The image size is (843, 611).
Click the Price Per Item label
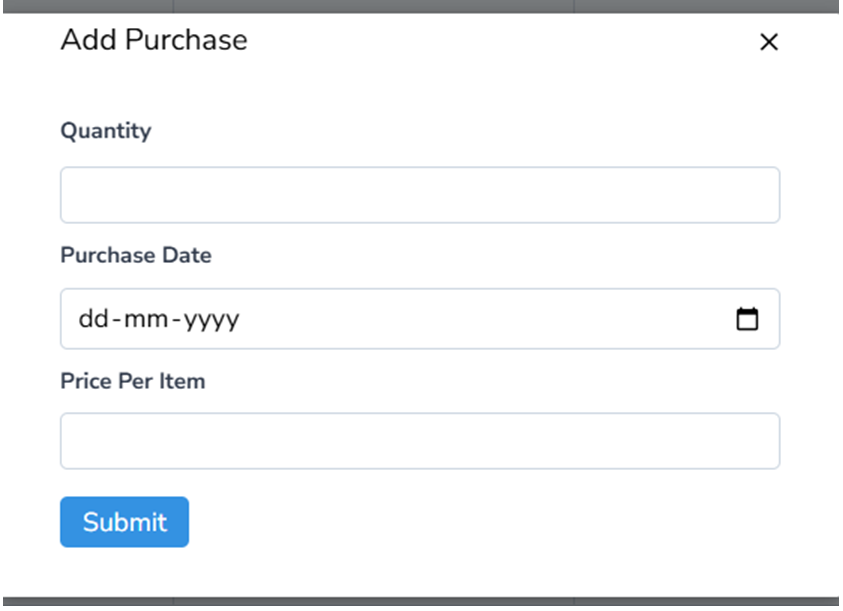click(133, 381)
